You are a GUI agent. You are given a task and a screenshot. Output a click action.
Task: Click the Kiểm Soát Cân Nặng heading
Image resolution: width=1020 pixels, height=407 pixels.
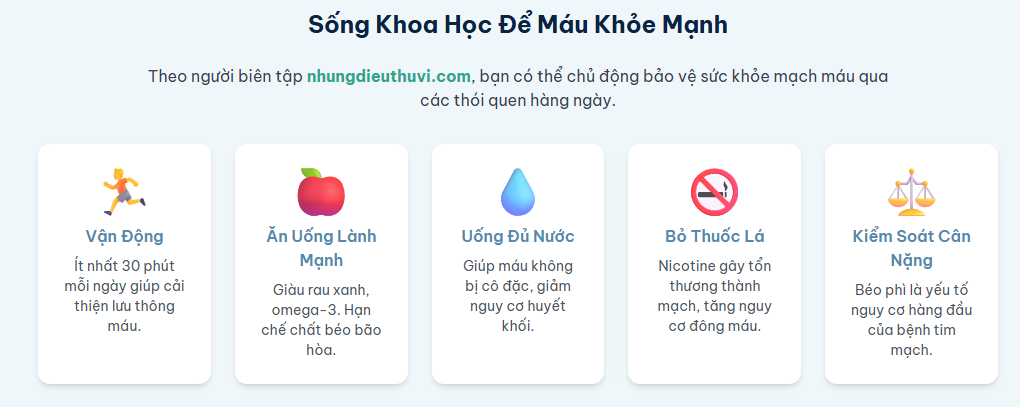coord(911,248)
